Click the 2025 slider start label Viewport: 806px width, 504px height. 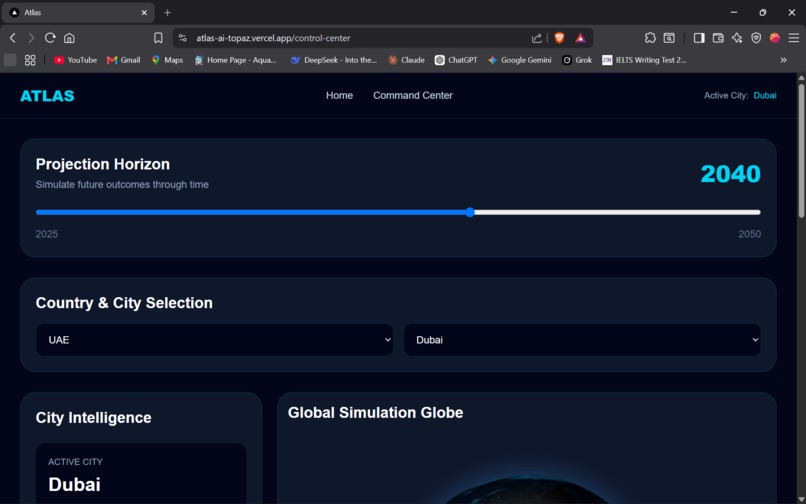coord(47,234)
